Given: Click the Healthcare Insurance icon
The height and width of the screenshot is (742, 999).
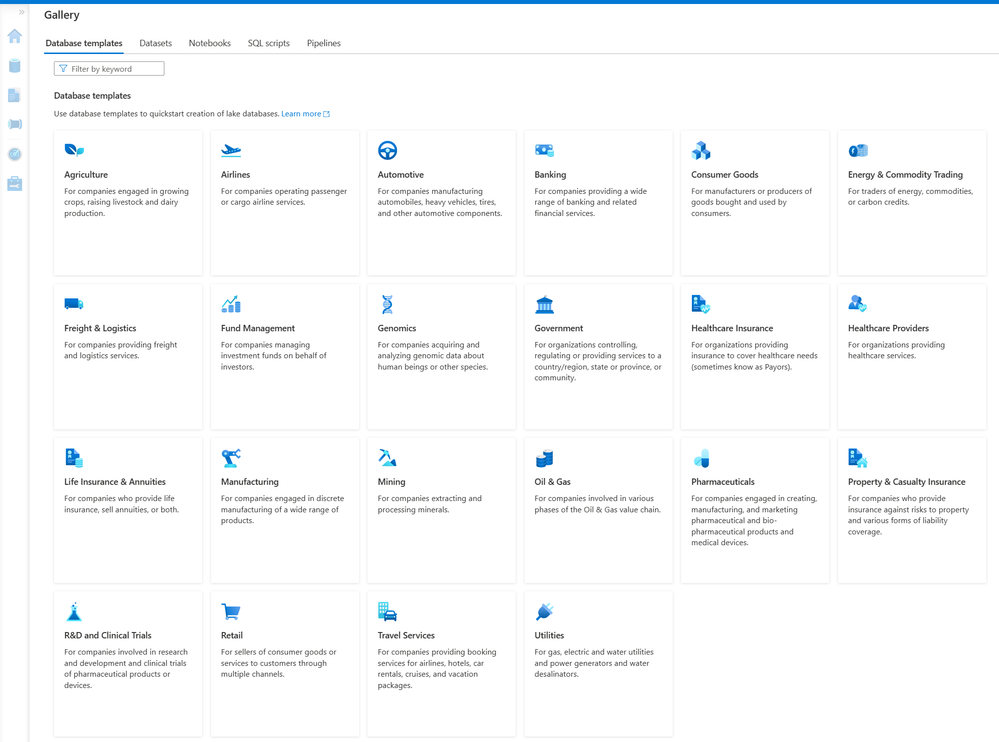Looking at the screenshot, I should (x=701, y=304).
